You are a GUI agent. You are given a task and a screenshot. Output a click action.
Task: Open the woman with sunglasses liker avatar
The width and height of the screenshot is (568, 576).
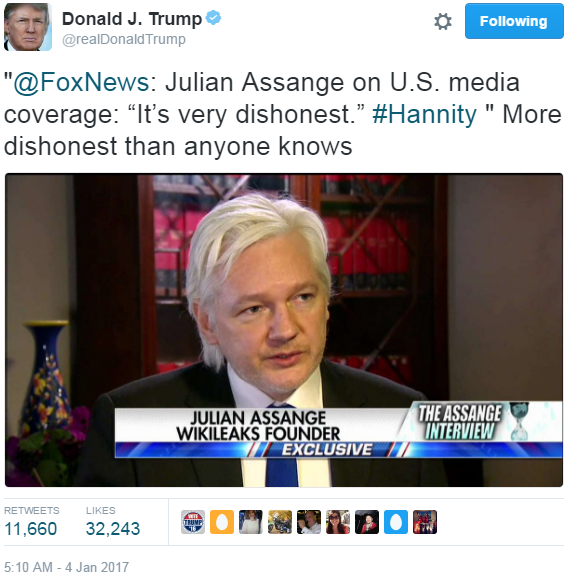338,522
